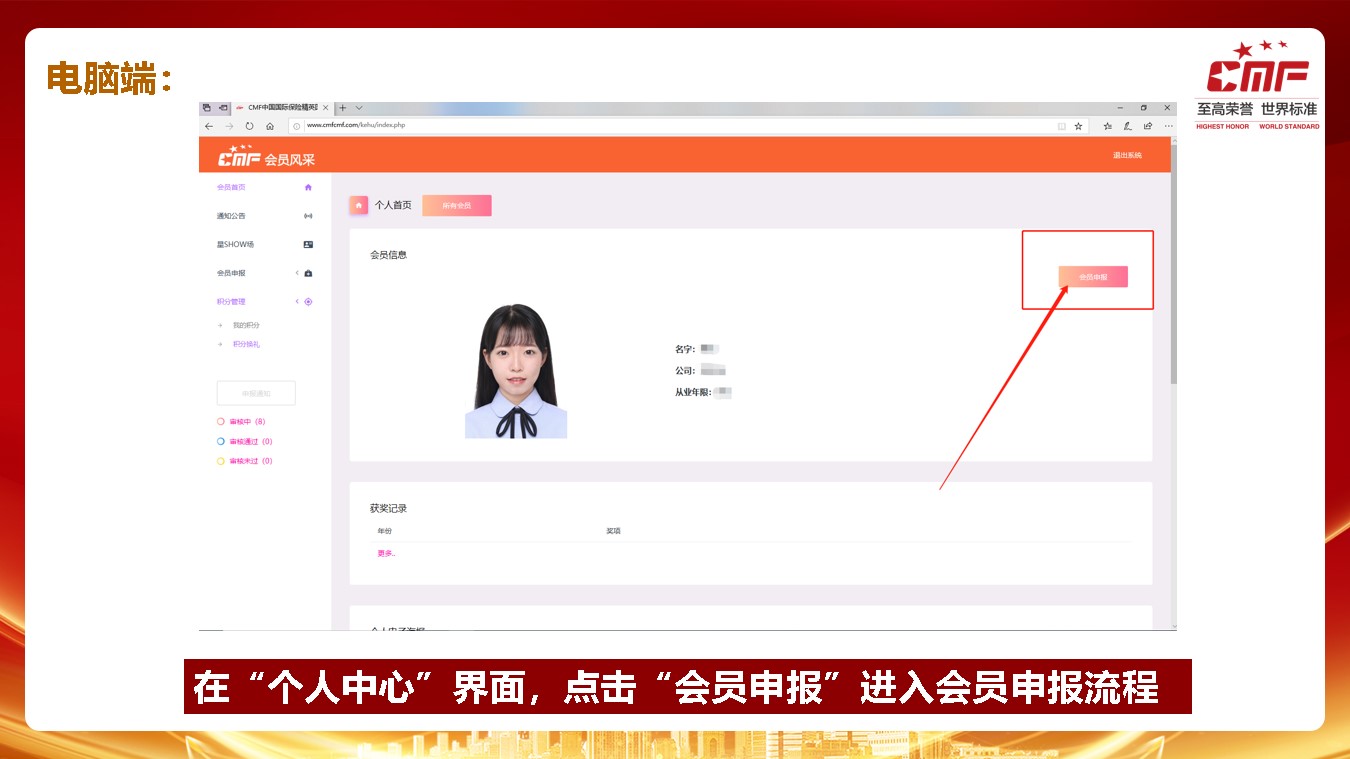Select the 审核未过 (0) status circle
The image size is (1350, 759).
tap(221, 461)
